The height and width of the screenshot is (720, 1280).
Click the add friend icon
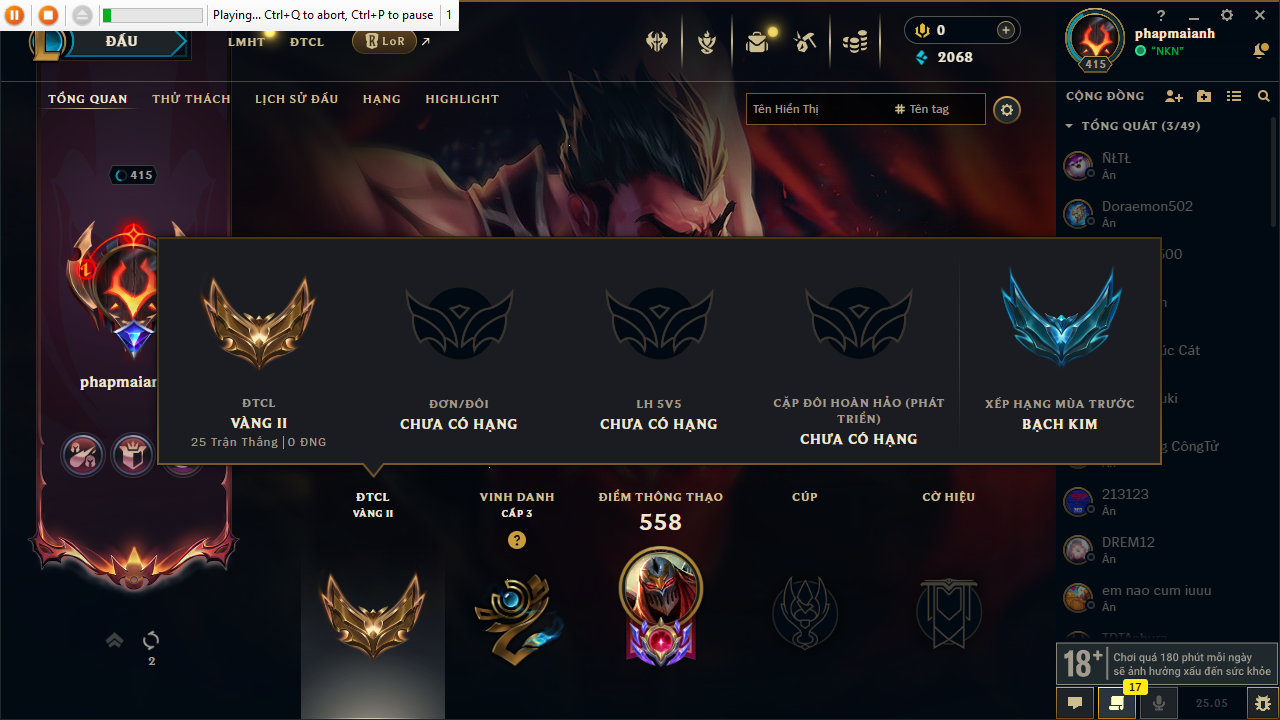click(1174, 96)
